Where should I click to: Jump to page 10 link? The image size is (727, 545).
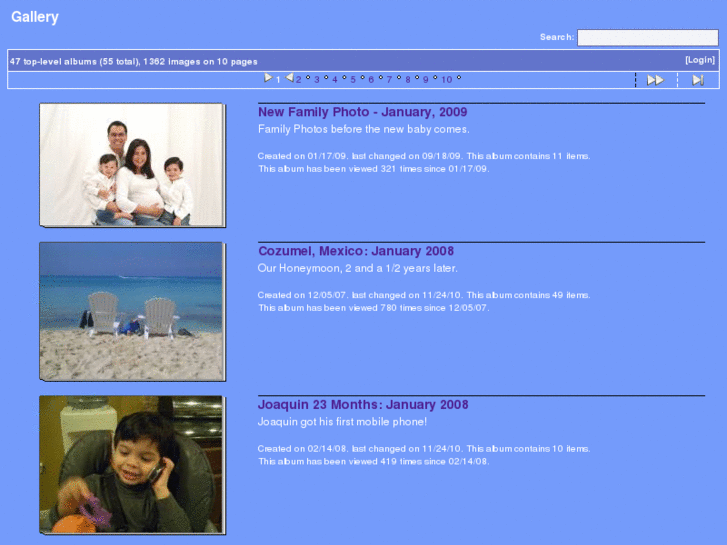pos(446,80)
